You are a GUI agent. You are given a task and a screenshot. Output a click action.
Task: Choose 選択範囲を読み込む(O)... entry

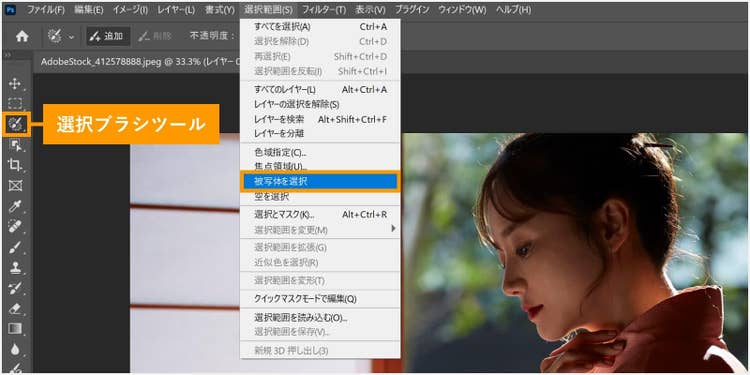click(320, 317)
